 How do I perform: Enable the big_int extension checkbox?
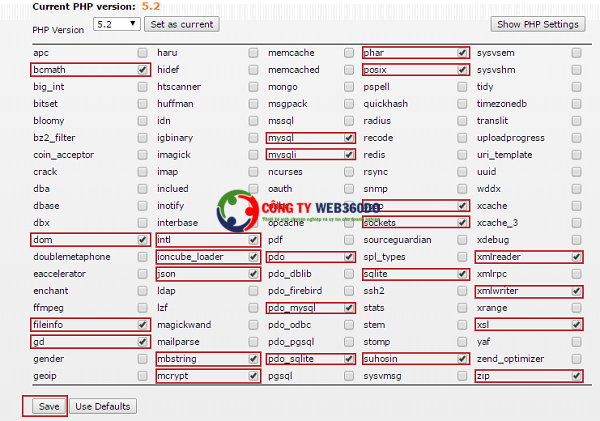point(142,87)
